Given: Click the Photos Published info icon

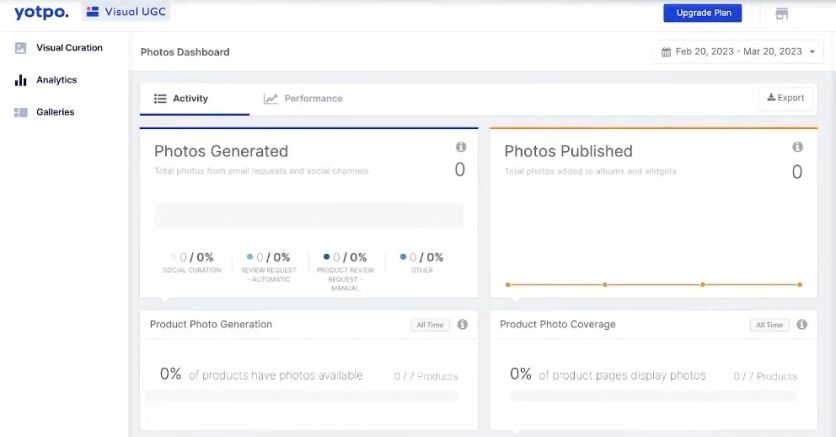Looking at the screenshot, I should 797,147.
